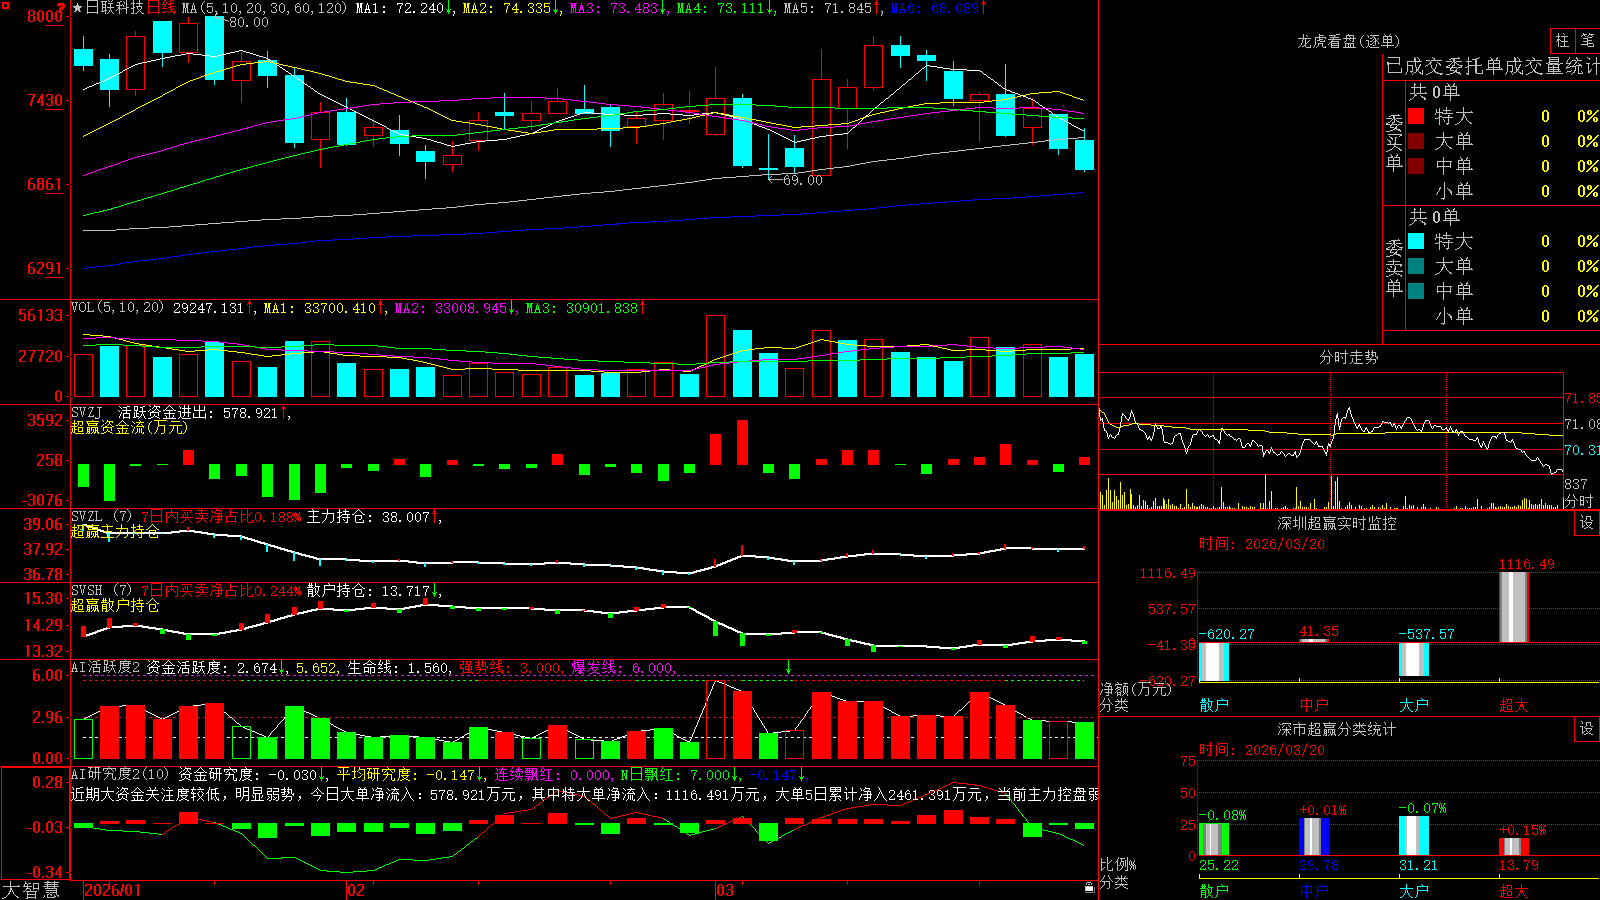Switch order view to 笔 (tick) mode
The image size is (1600, 900).
tap(1587, 40)
